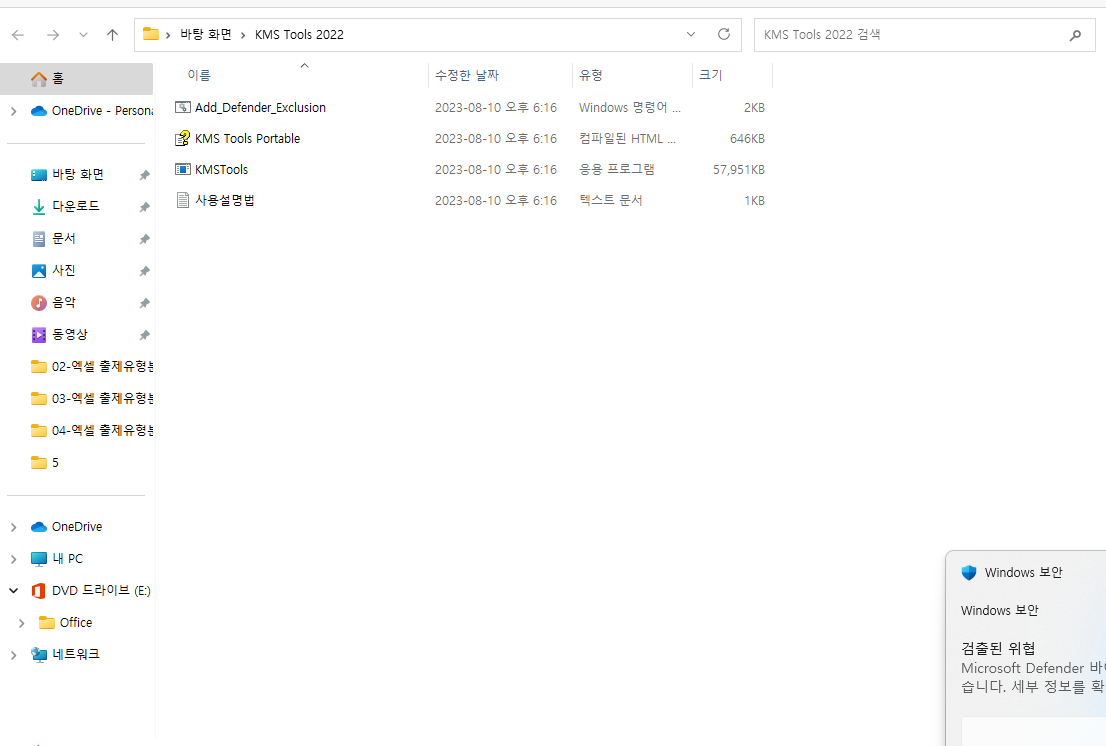Open the 03-엑셀 출제유형 folder in sidebar

click(x=92, y=398)
